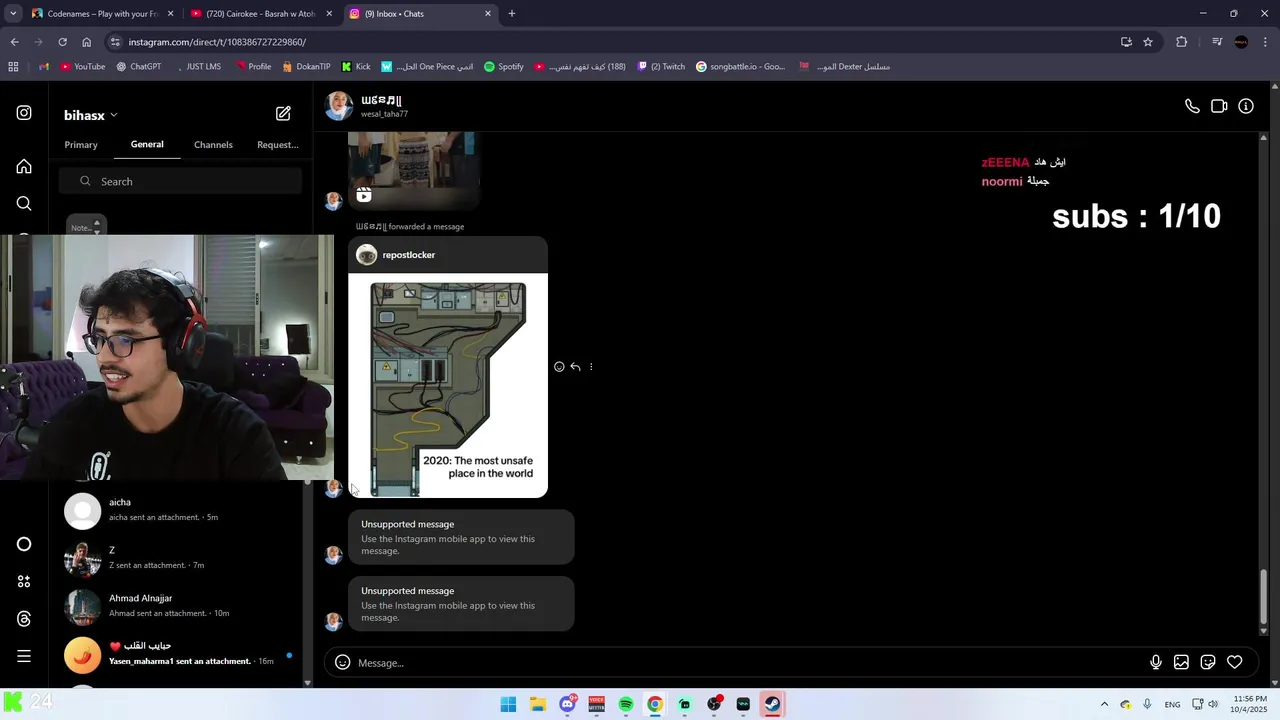Open File Explorer from taskbar
This screenshot has height=720, width=1280.
[x=537, y=704]
